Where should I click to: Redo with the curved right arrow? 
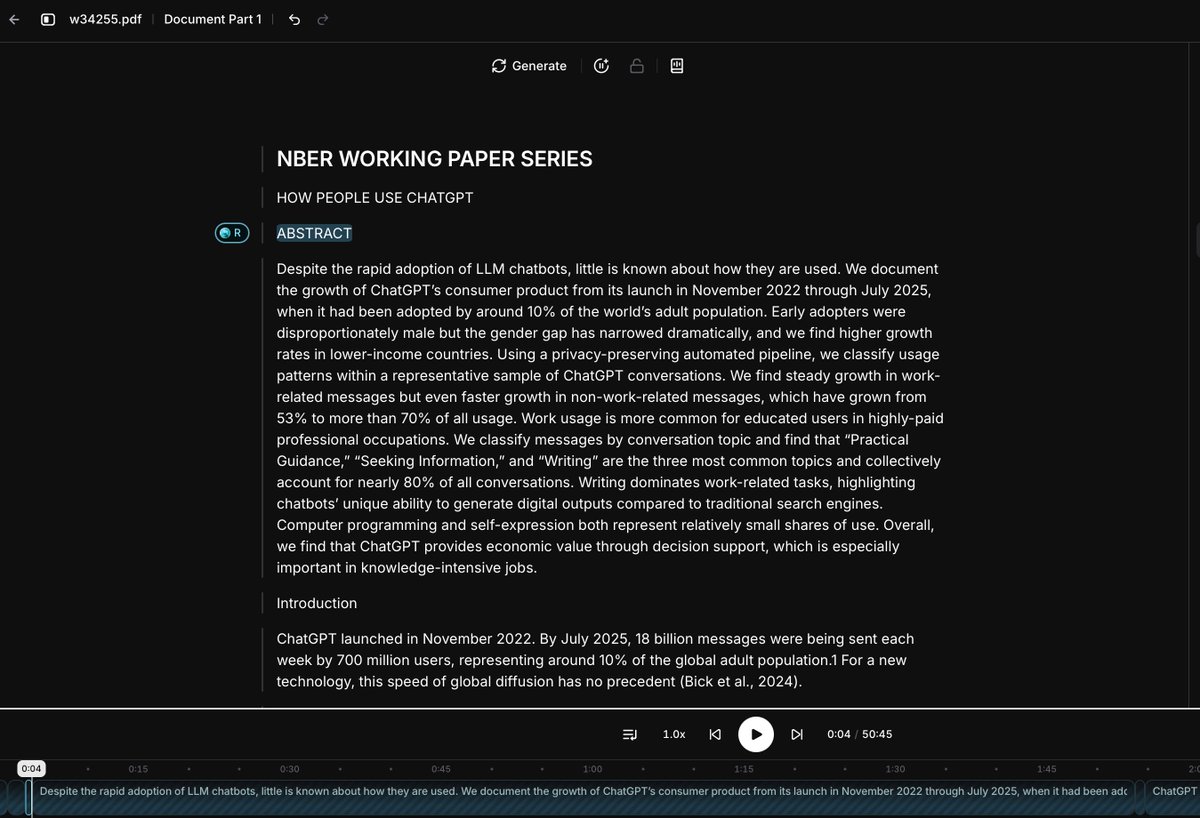[322, 19]
